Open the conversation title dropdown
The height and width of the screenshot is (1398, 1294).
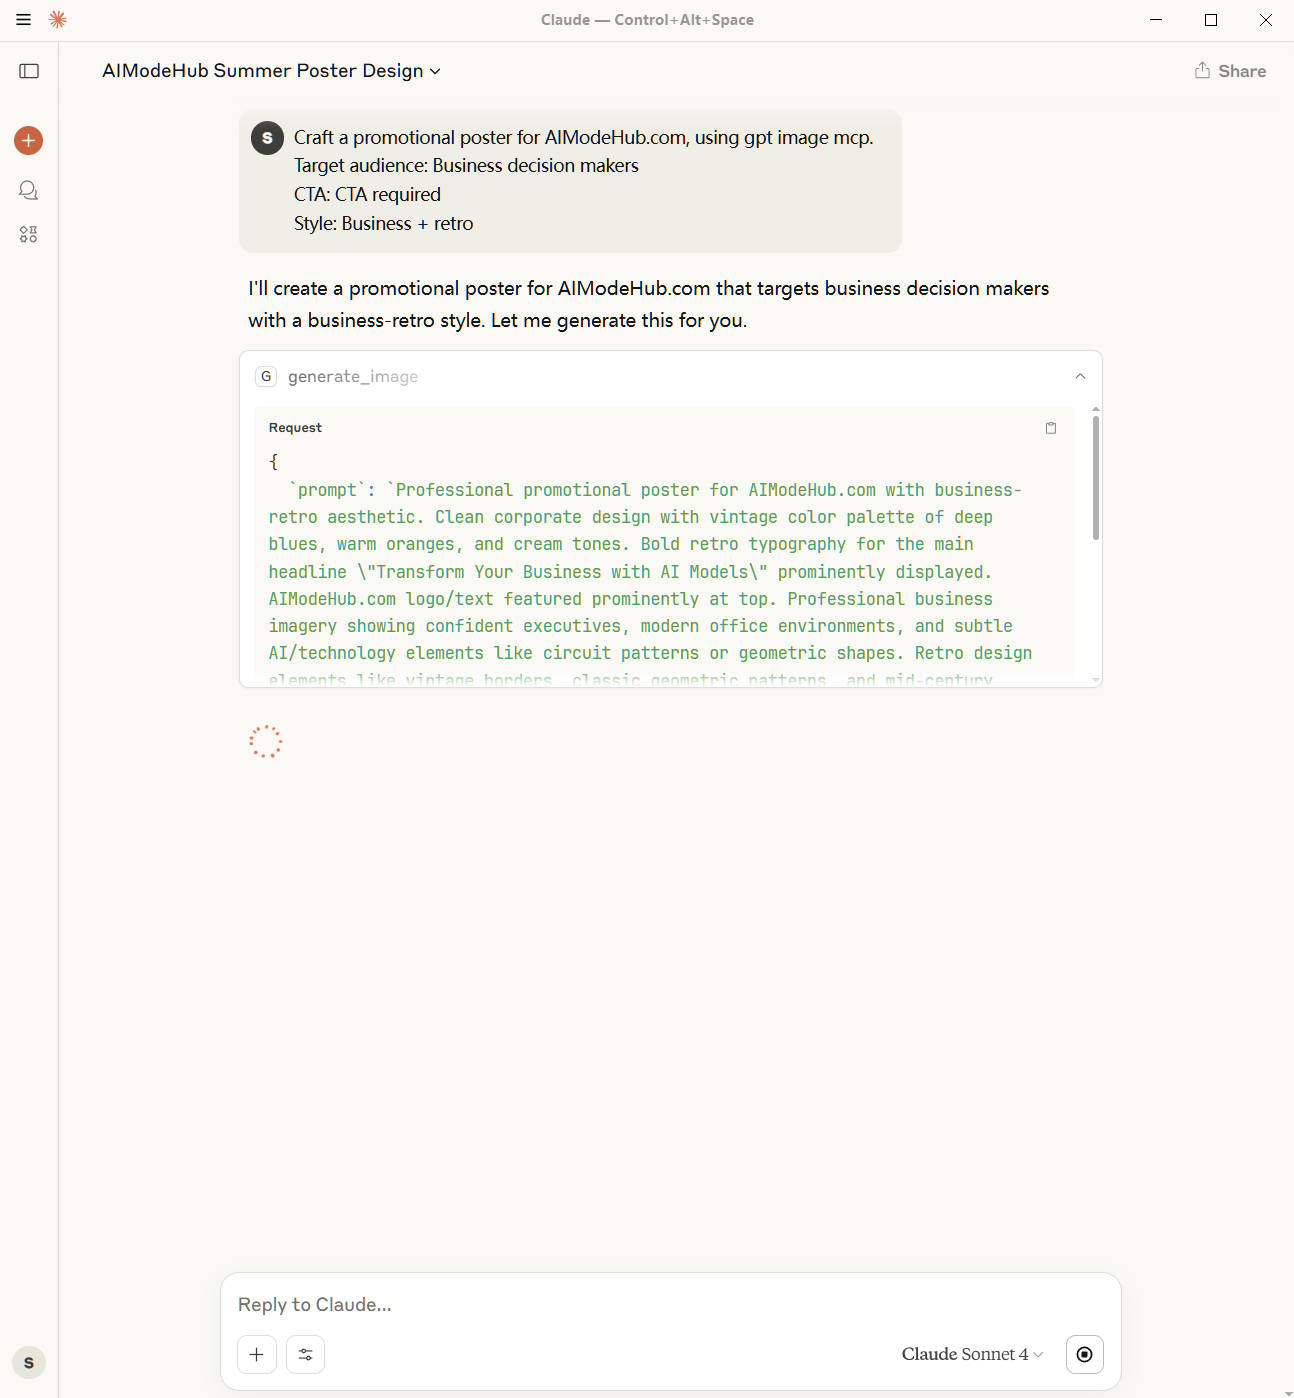click(x=434, y=71)
